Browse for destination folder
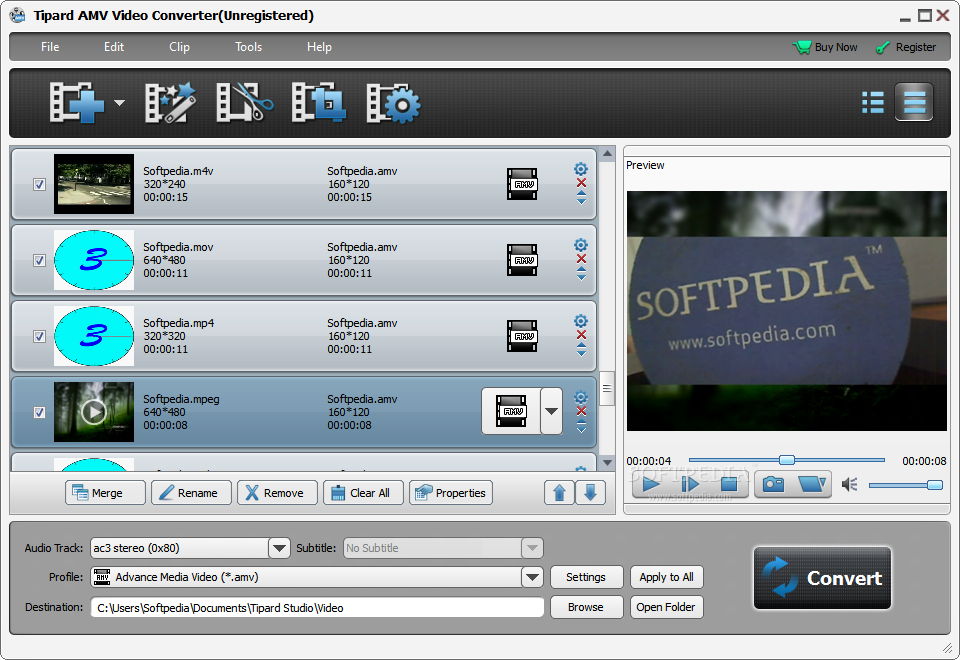 [586, 607]
